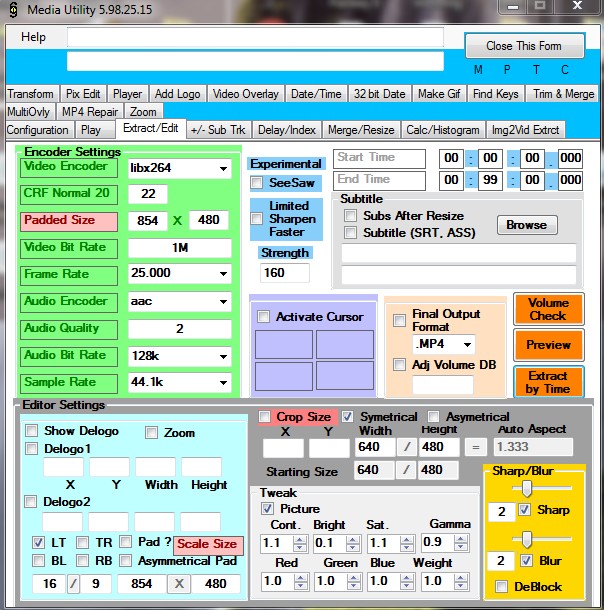Go to the Make Gif tab

tap(439, 94)
